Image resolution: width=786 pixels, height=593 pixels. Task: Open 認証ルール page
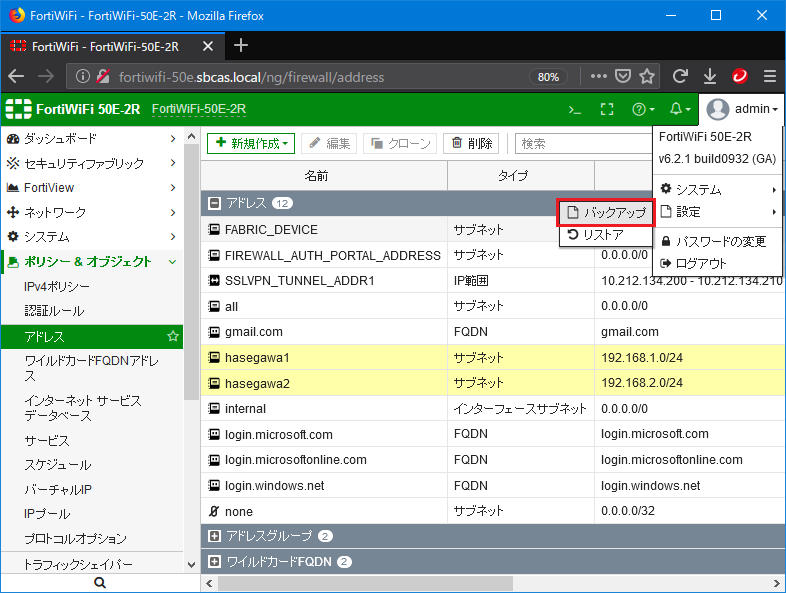coord(92,311)
